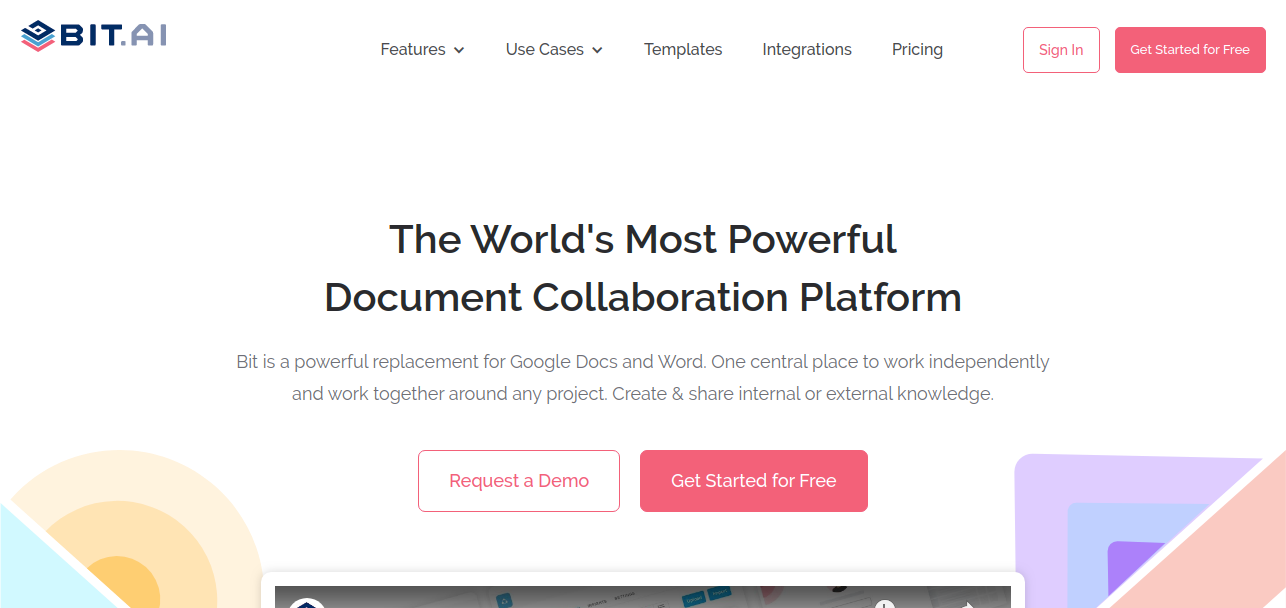Viewport: 1286px width, 608px height.
Task: Click the hero Get Started for Free button
Action: coord(754,481)
